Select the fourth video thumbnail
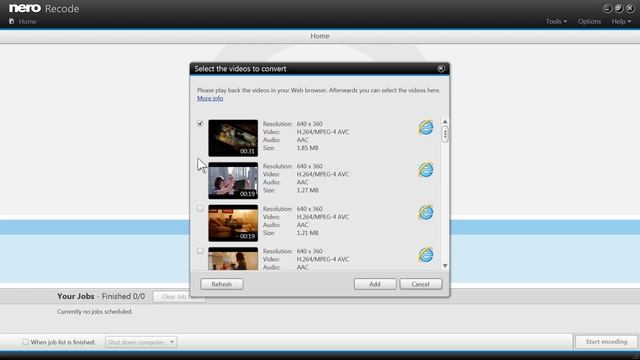This screenshot has width=640, height=360. 233,258
